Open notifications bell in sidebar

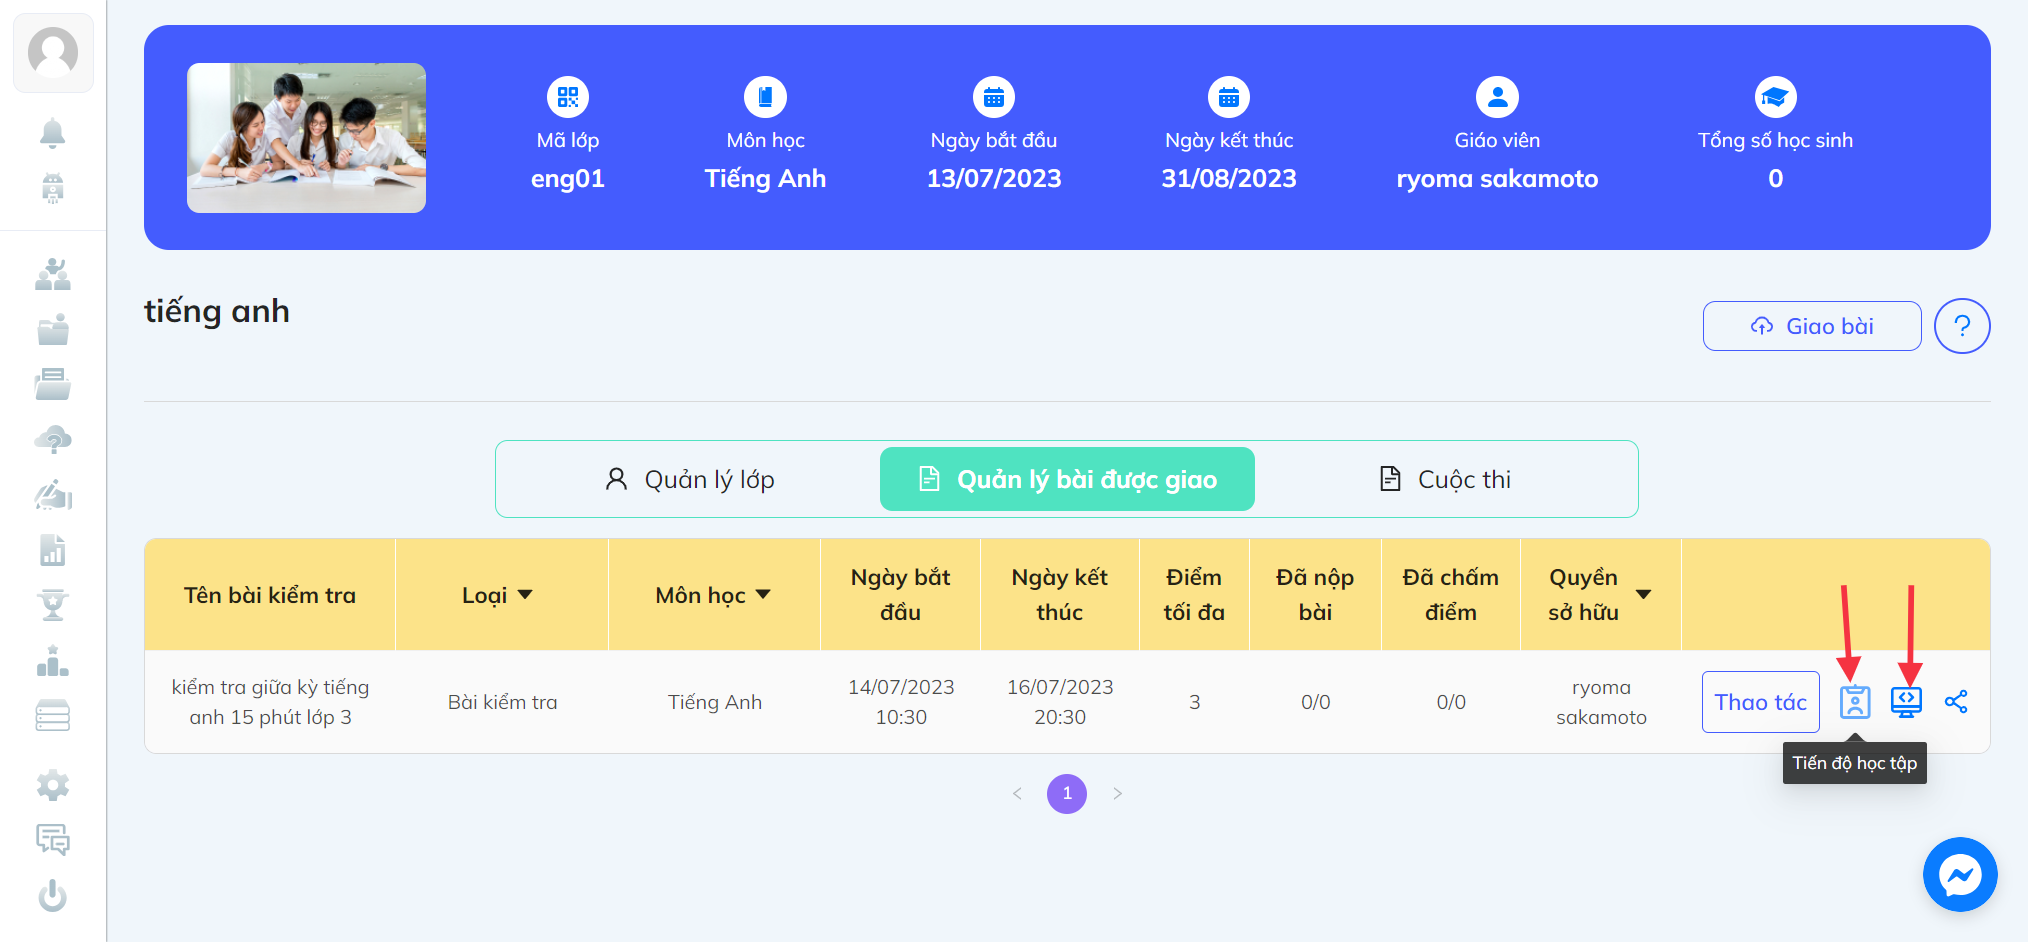[53, 133]
